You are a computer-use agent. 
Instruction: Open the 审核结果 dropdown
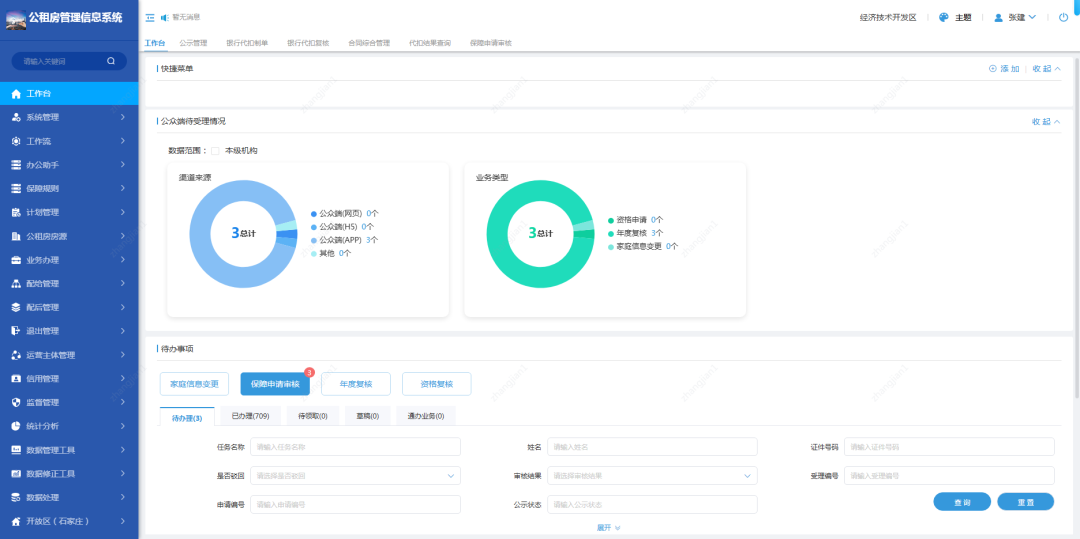[652, 476]
